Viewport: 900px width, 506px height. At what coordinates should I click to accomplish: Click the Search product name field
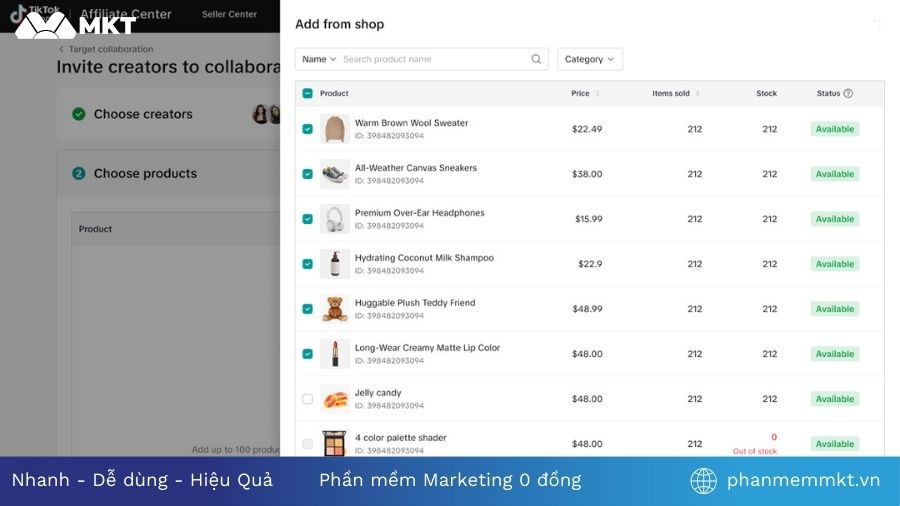[434, 59]
